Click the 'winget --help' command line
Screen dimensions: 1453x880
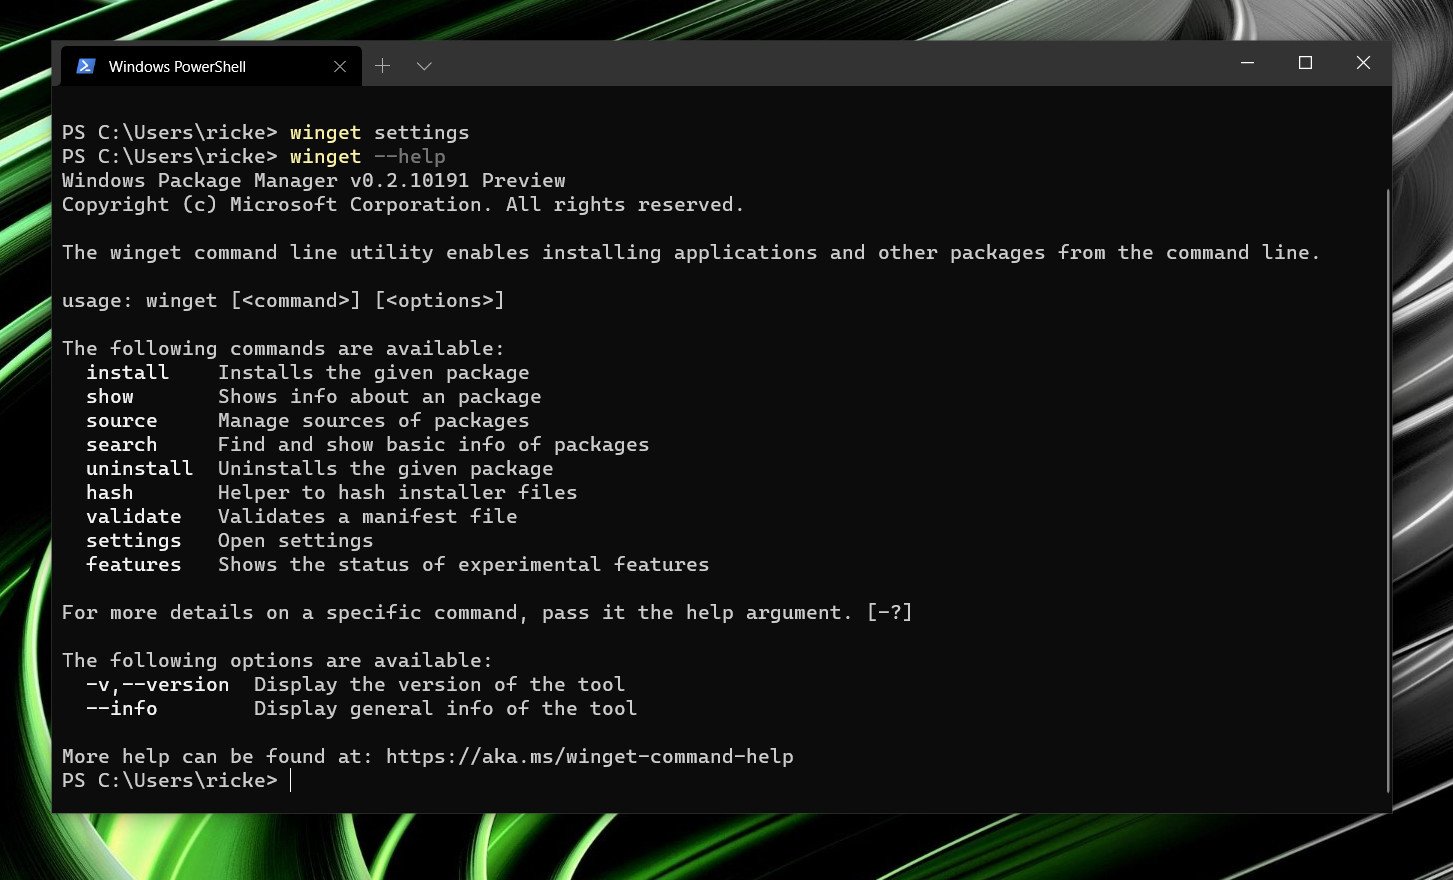(x=253, y=156)
